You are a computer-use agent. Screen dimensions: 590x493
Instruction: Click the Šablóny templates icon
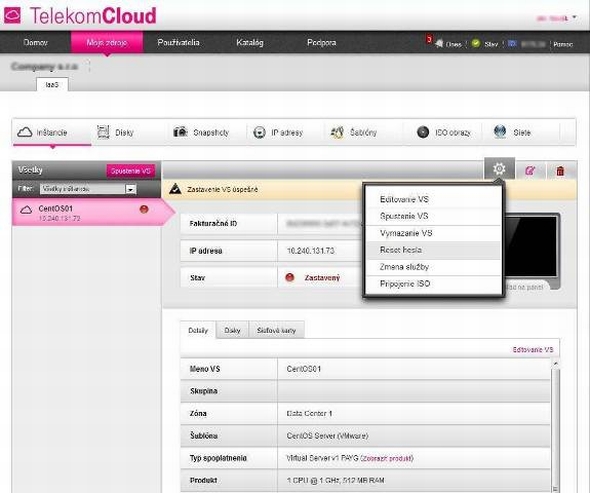pyautogui.click(x=337, y=132)
